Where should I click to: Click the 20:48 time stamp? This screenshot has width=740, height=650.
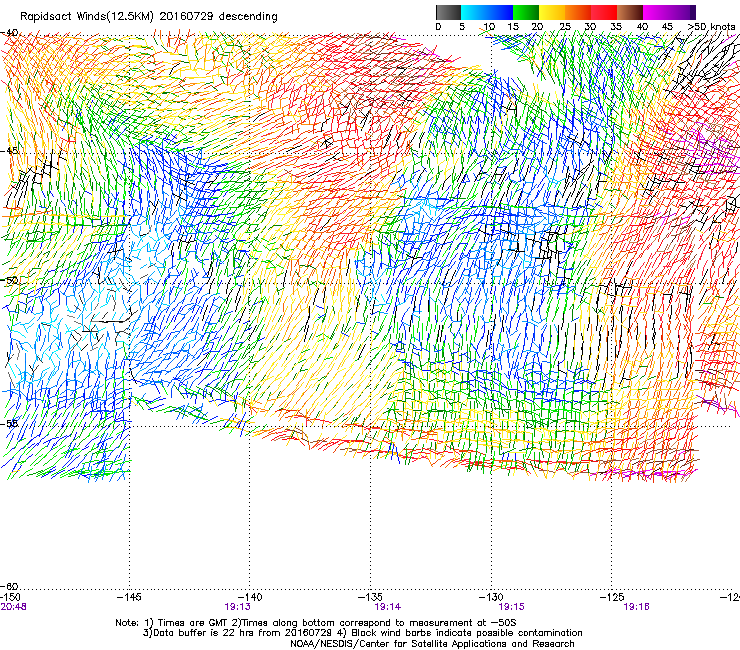[13, 607]
